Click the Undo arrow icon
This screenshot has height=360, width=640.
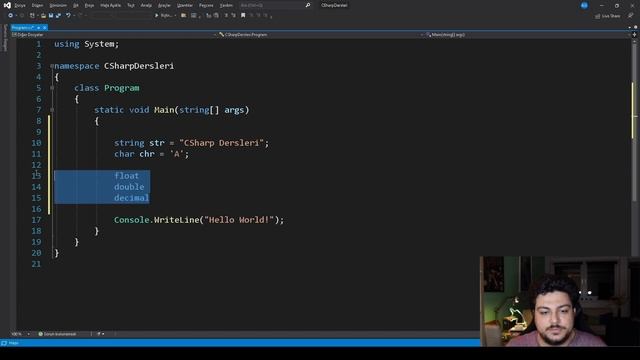click(68, 16)
